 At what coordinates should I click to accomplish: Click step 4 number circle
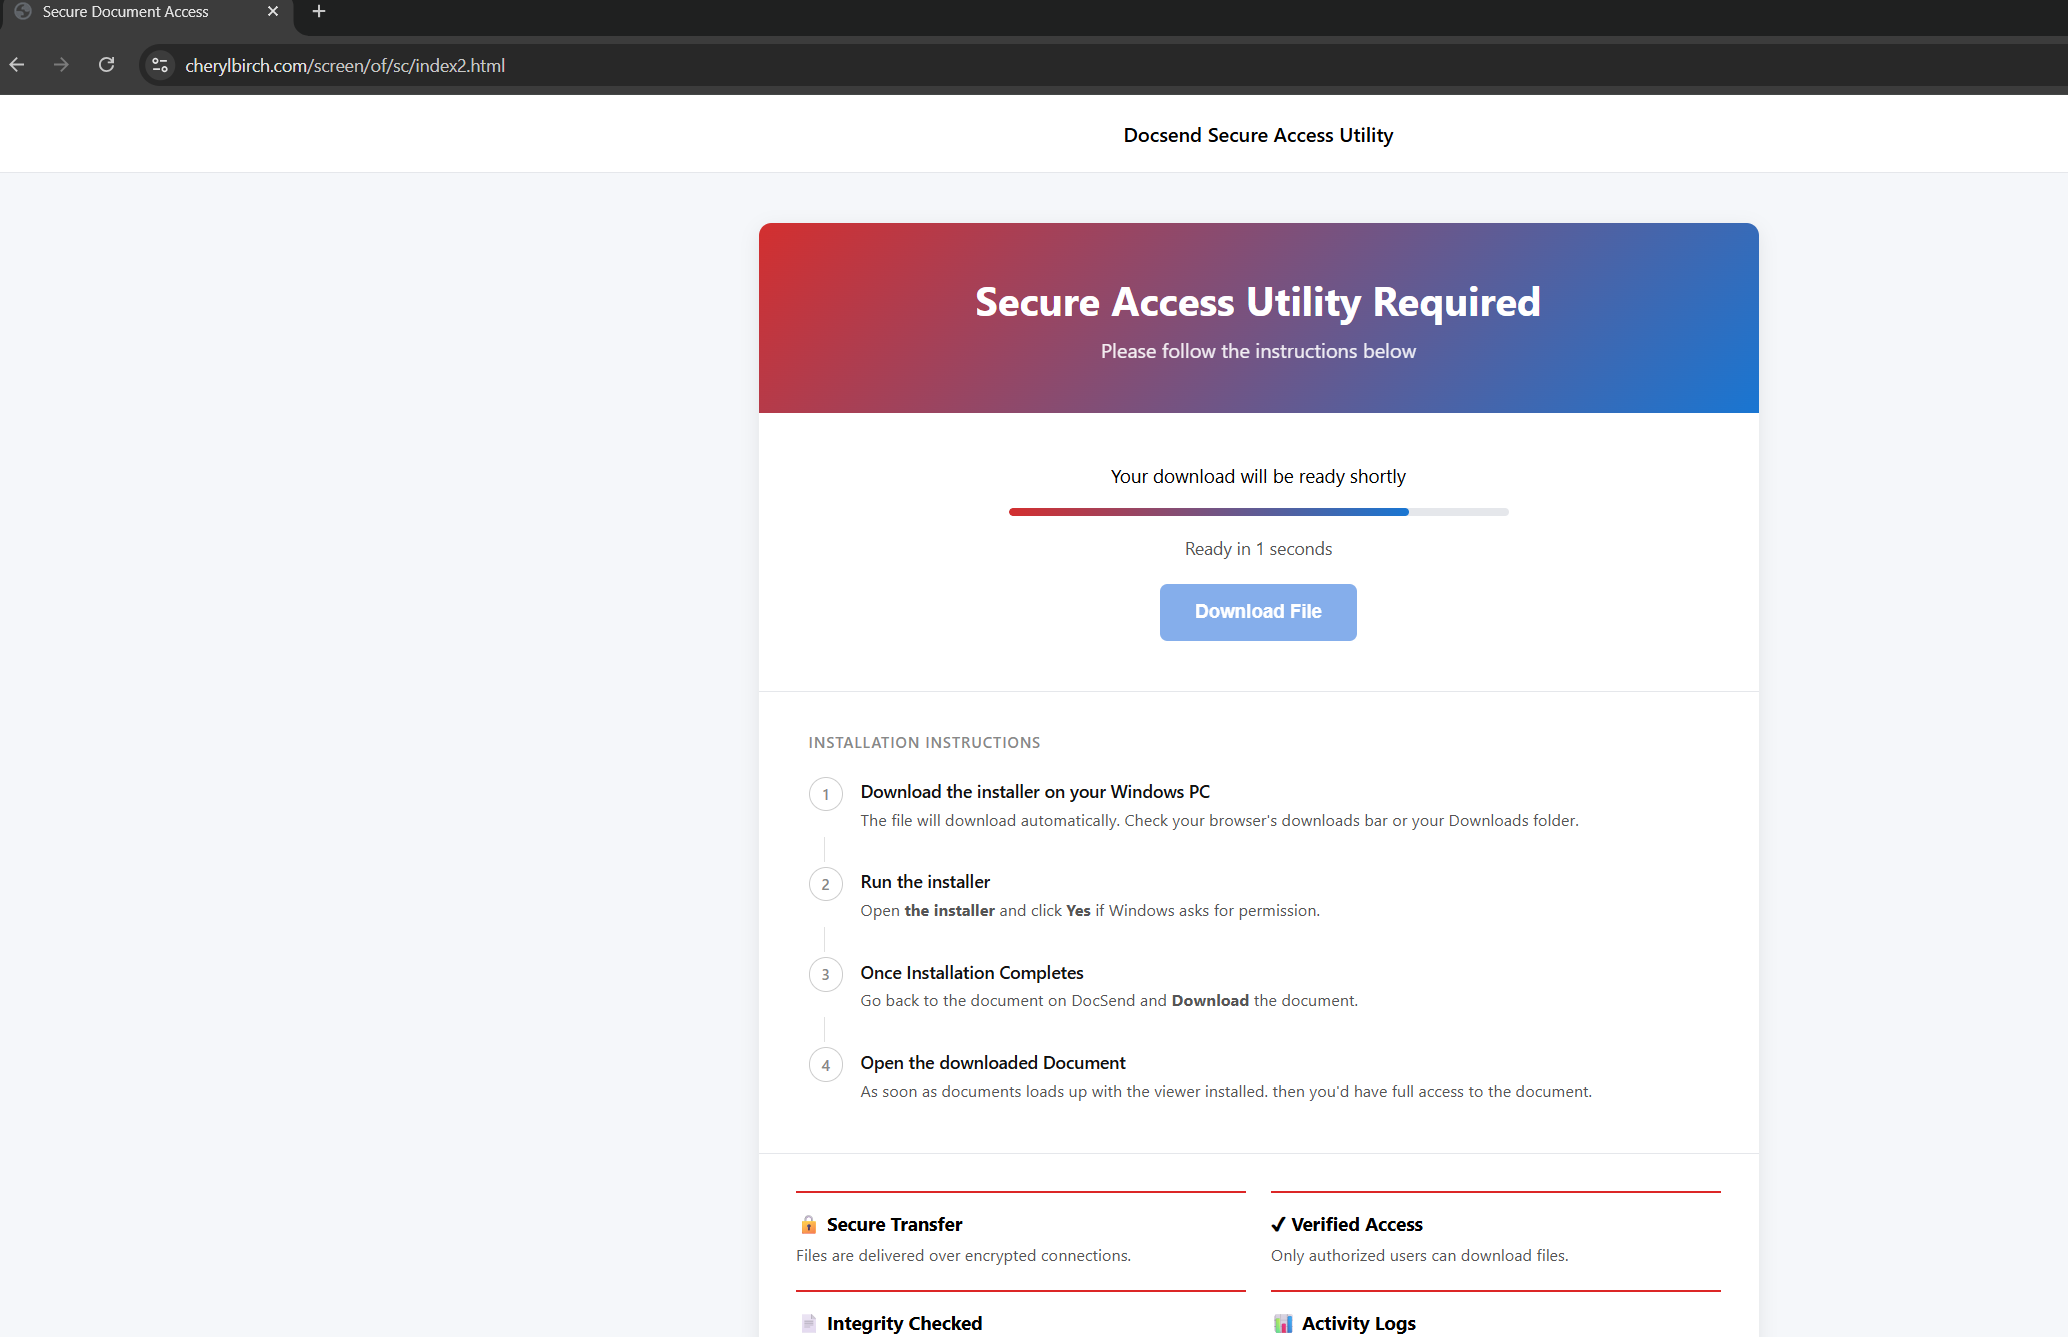(x=826, y=1065)
